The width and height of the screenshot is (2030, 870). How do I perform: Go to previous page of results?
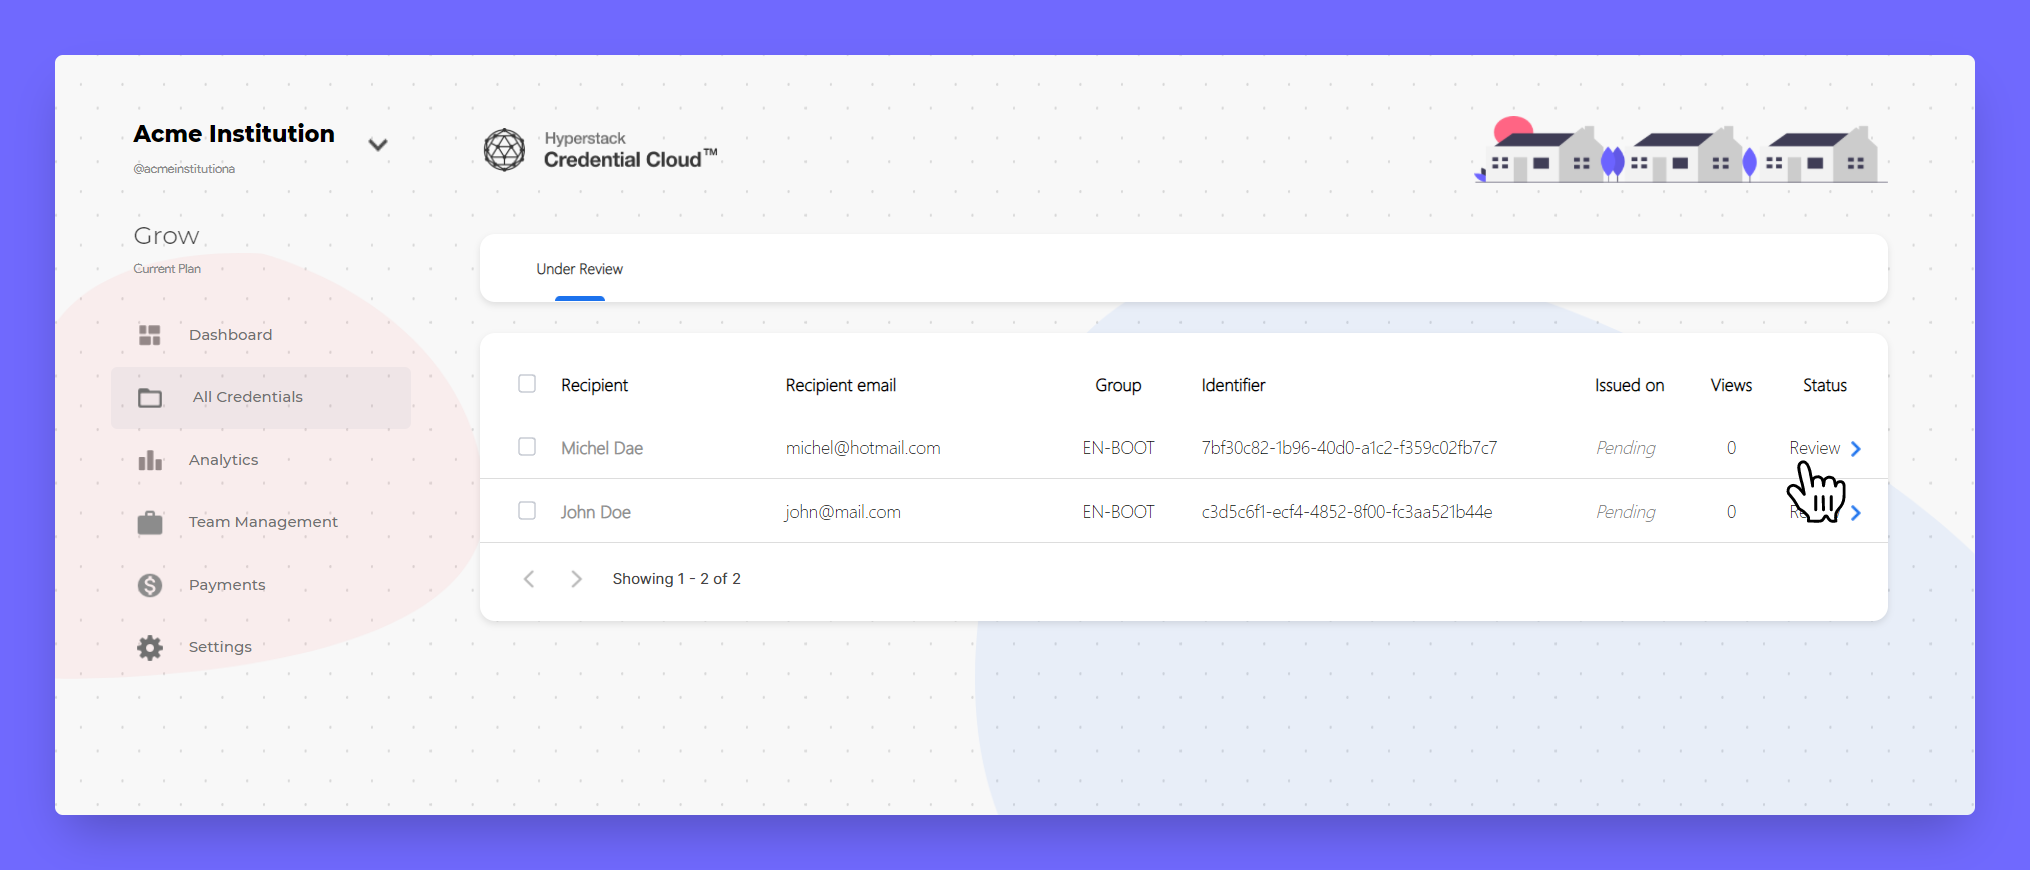pyautogui.click(x=529, y=579)
